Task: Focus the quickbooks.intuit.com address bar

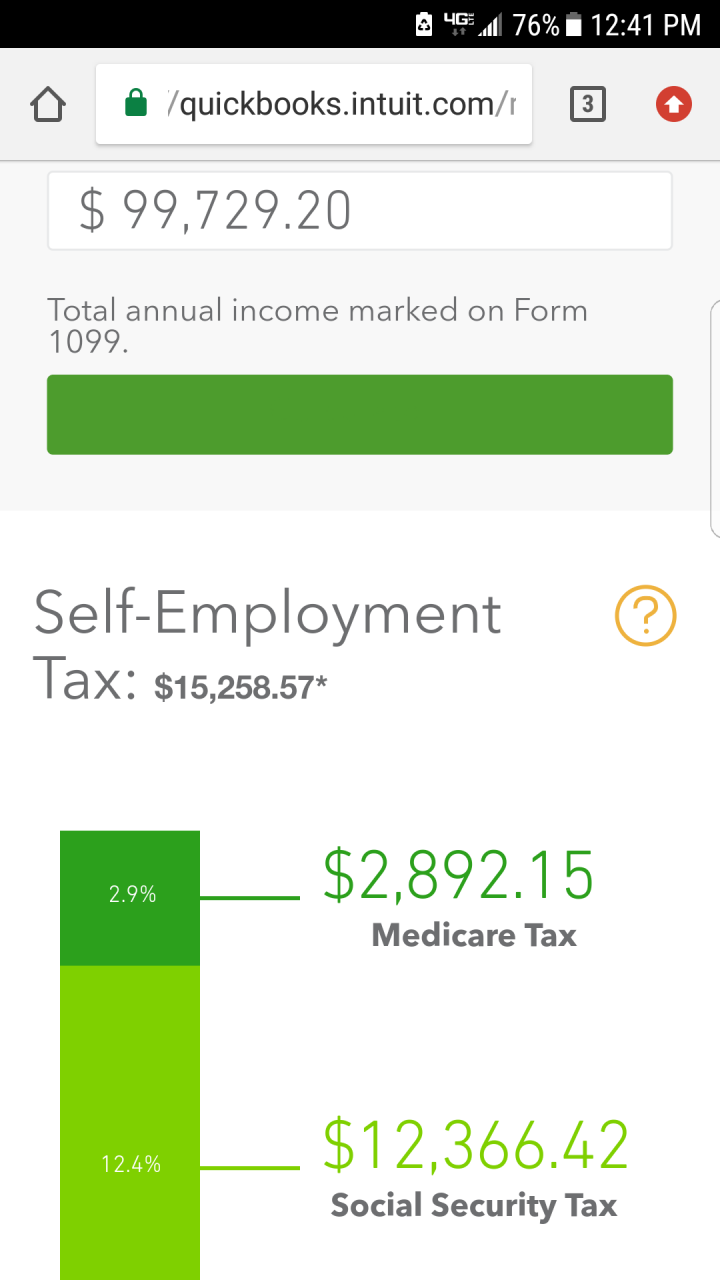Action: coord(340,104)
